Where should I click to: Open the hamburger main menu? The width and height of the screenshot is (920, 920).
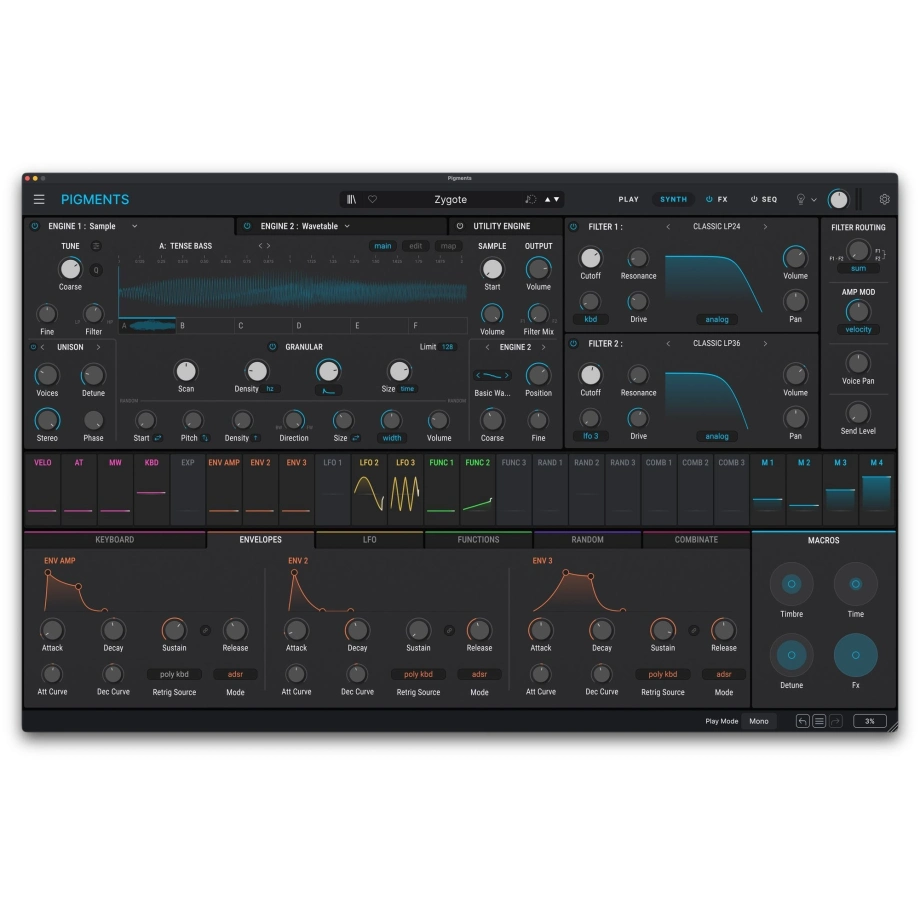coord(39,199)
